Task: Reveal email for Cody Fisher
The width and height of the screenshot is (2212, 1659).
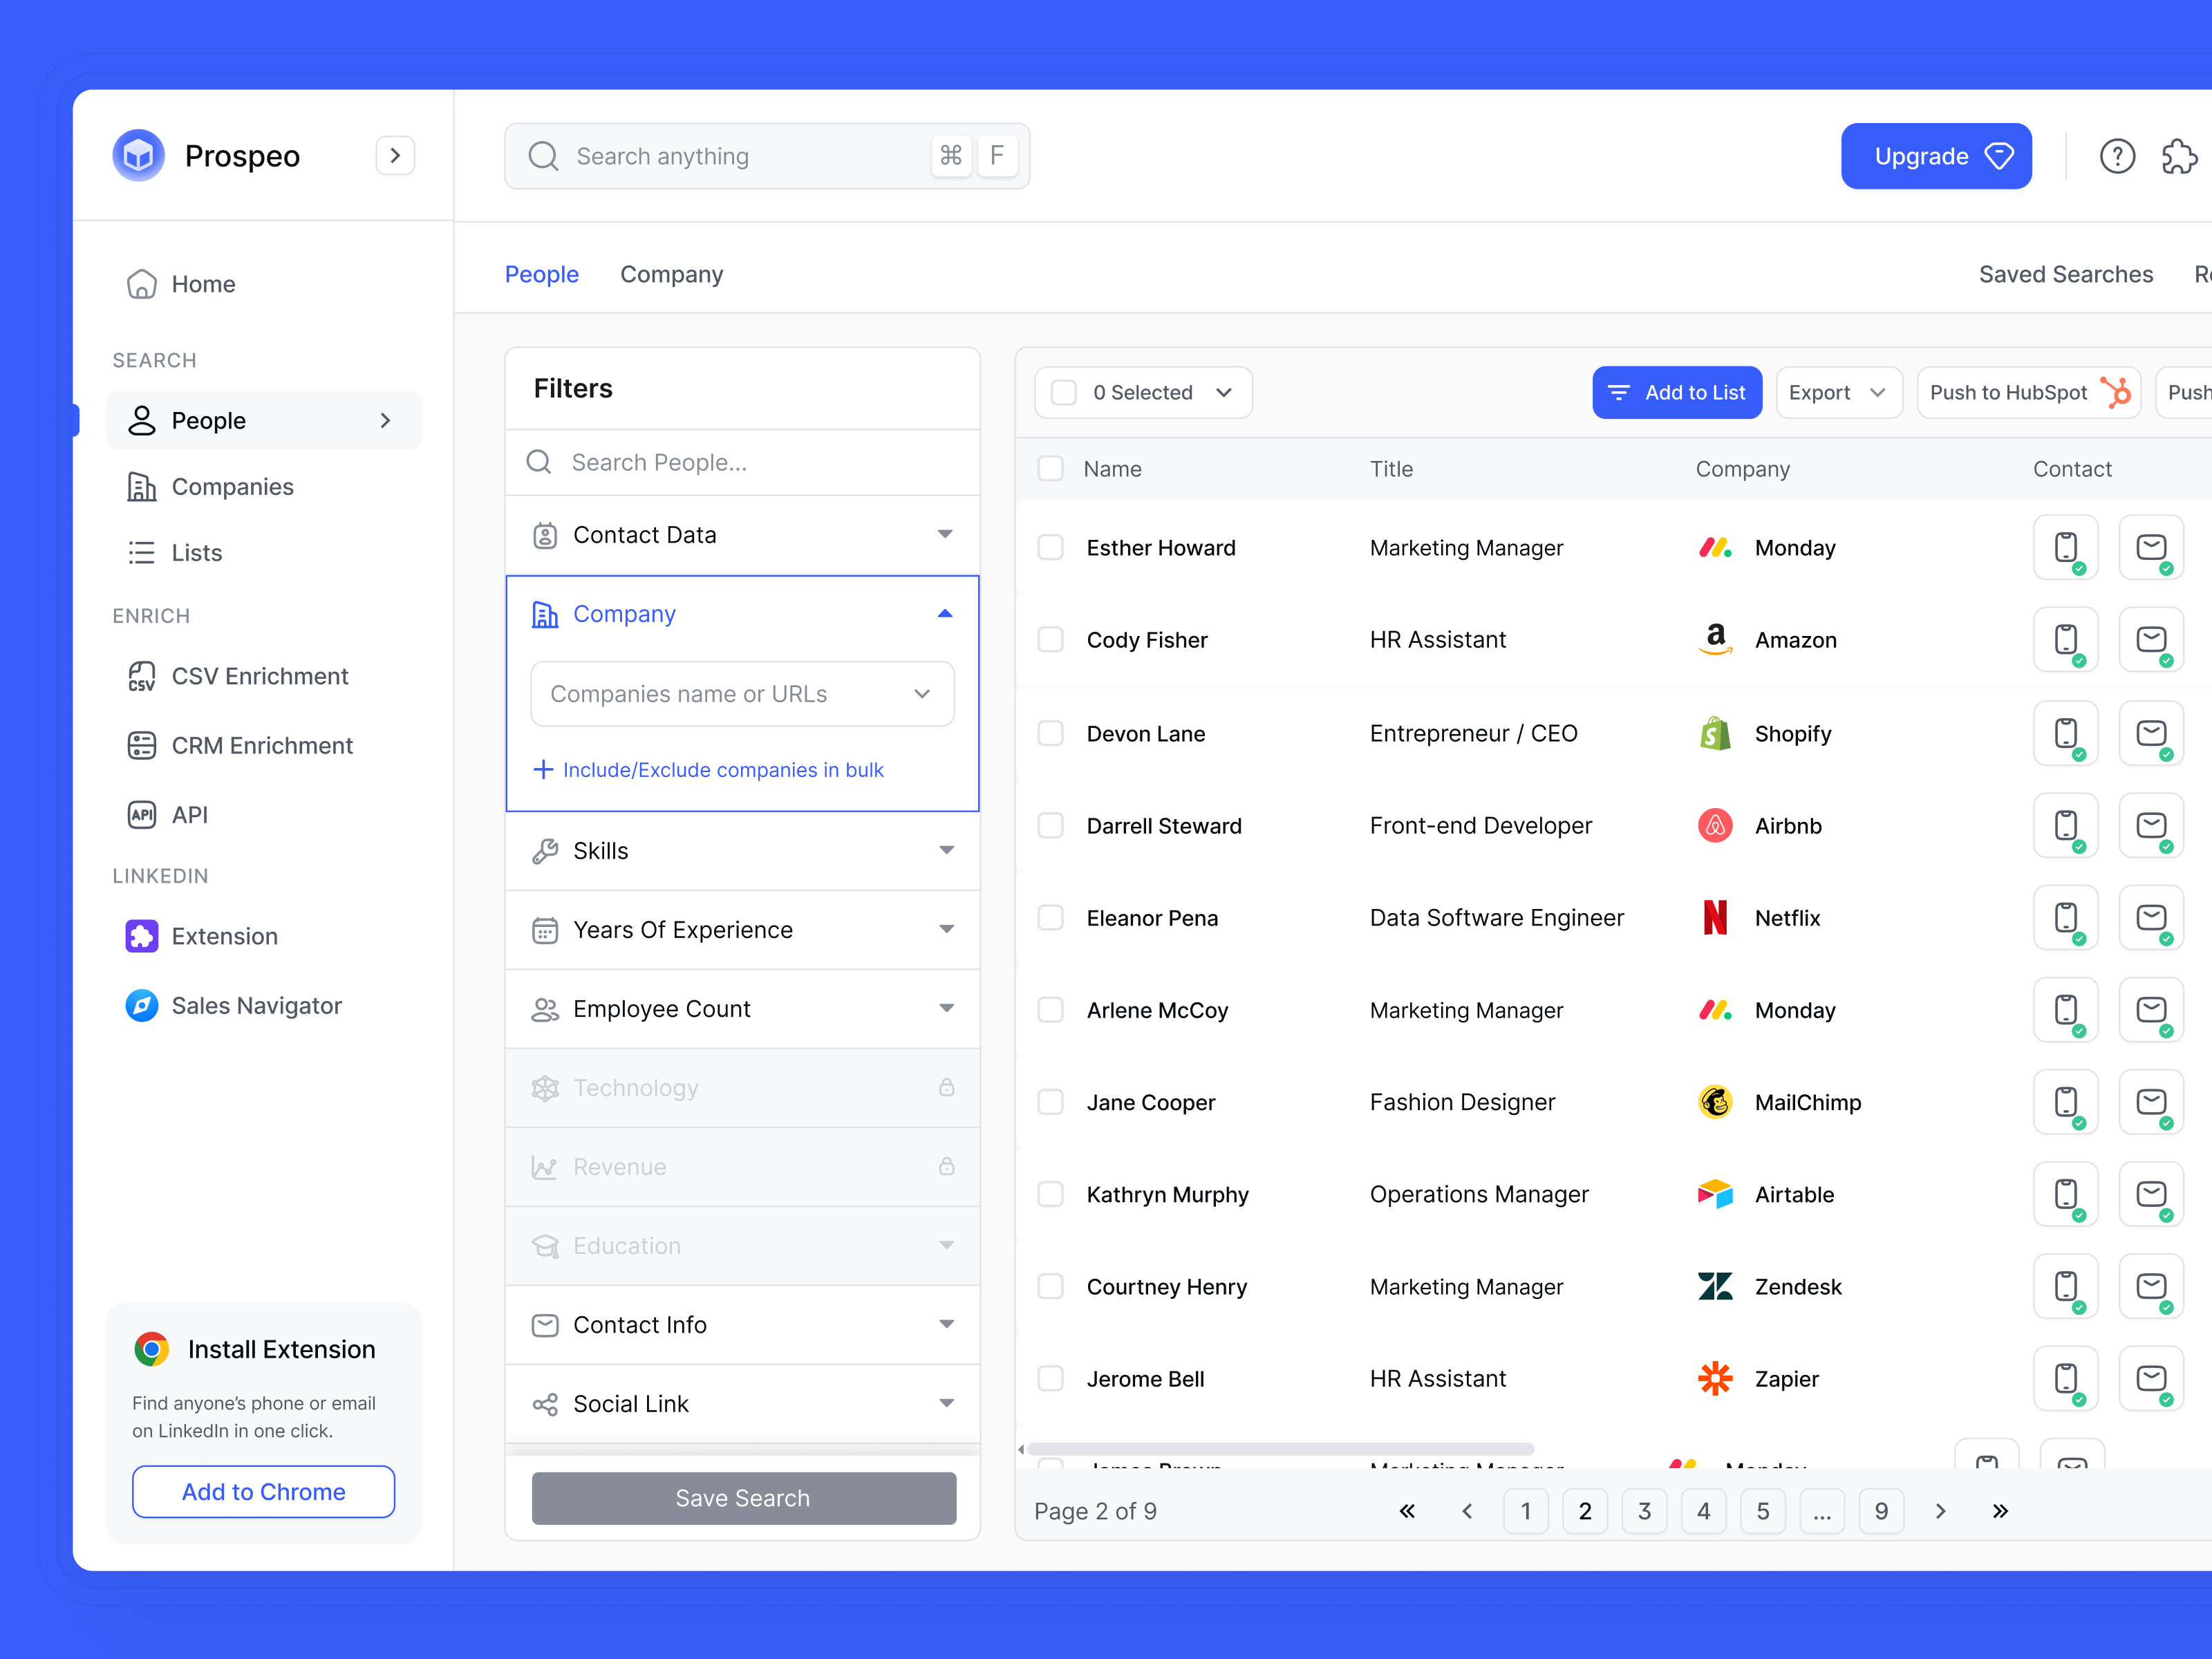Action: pyautogui.click(x=2151, y=640)
